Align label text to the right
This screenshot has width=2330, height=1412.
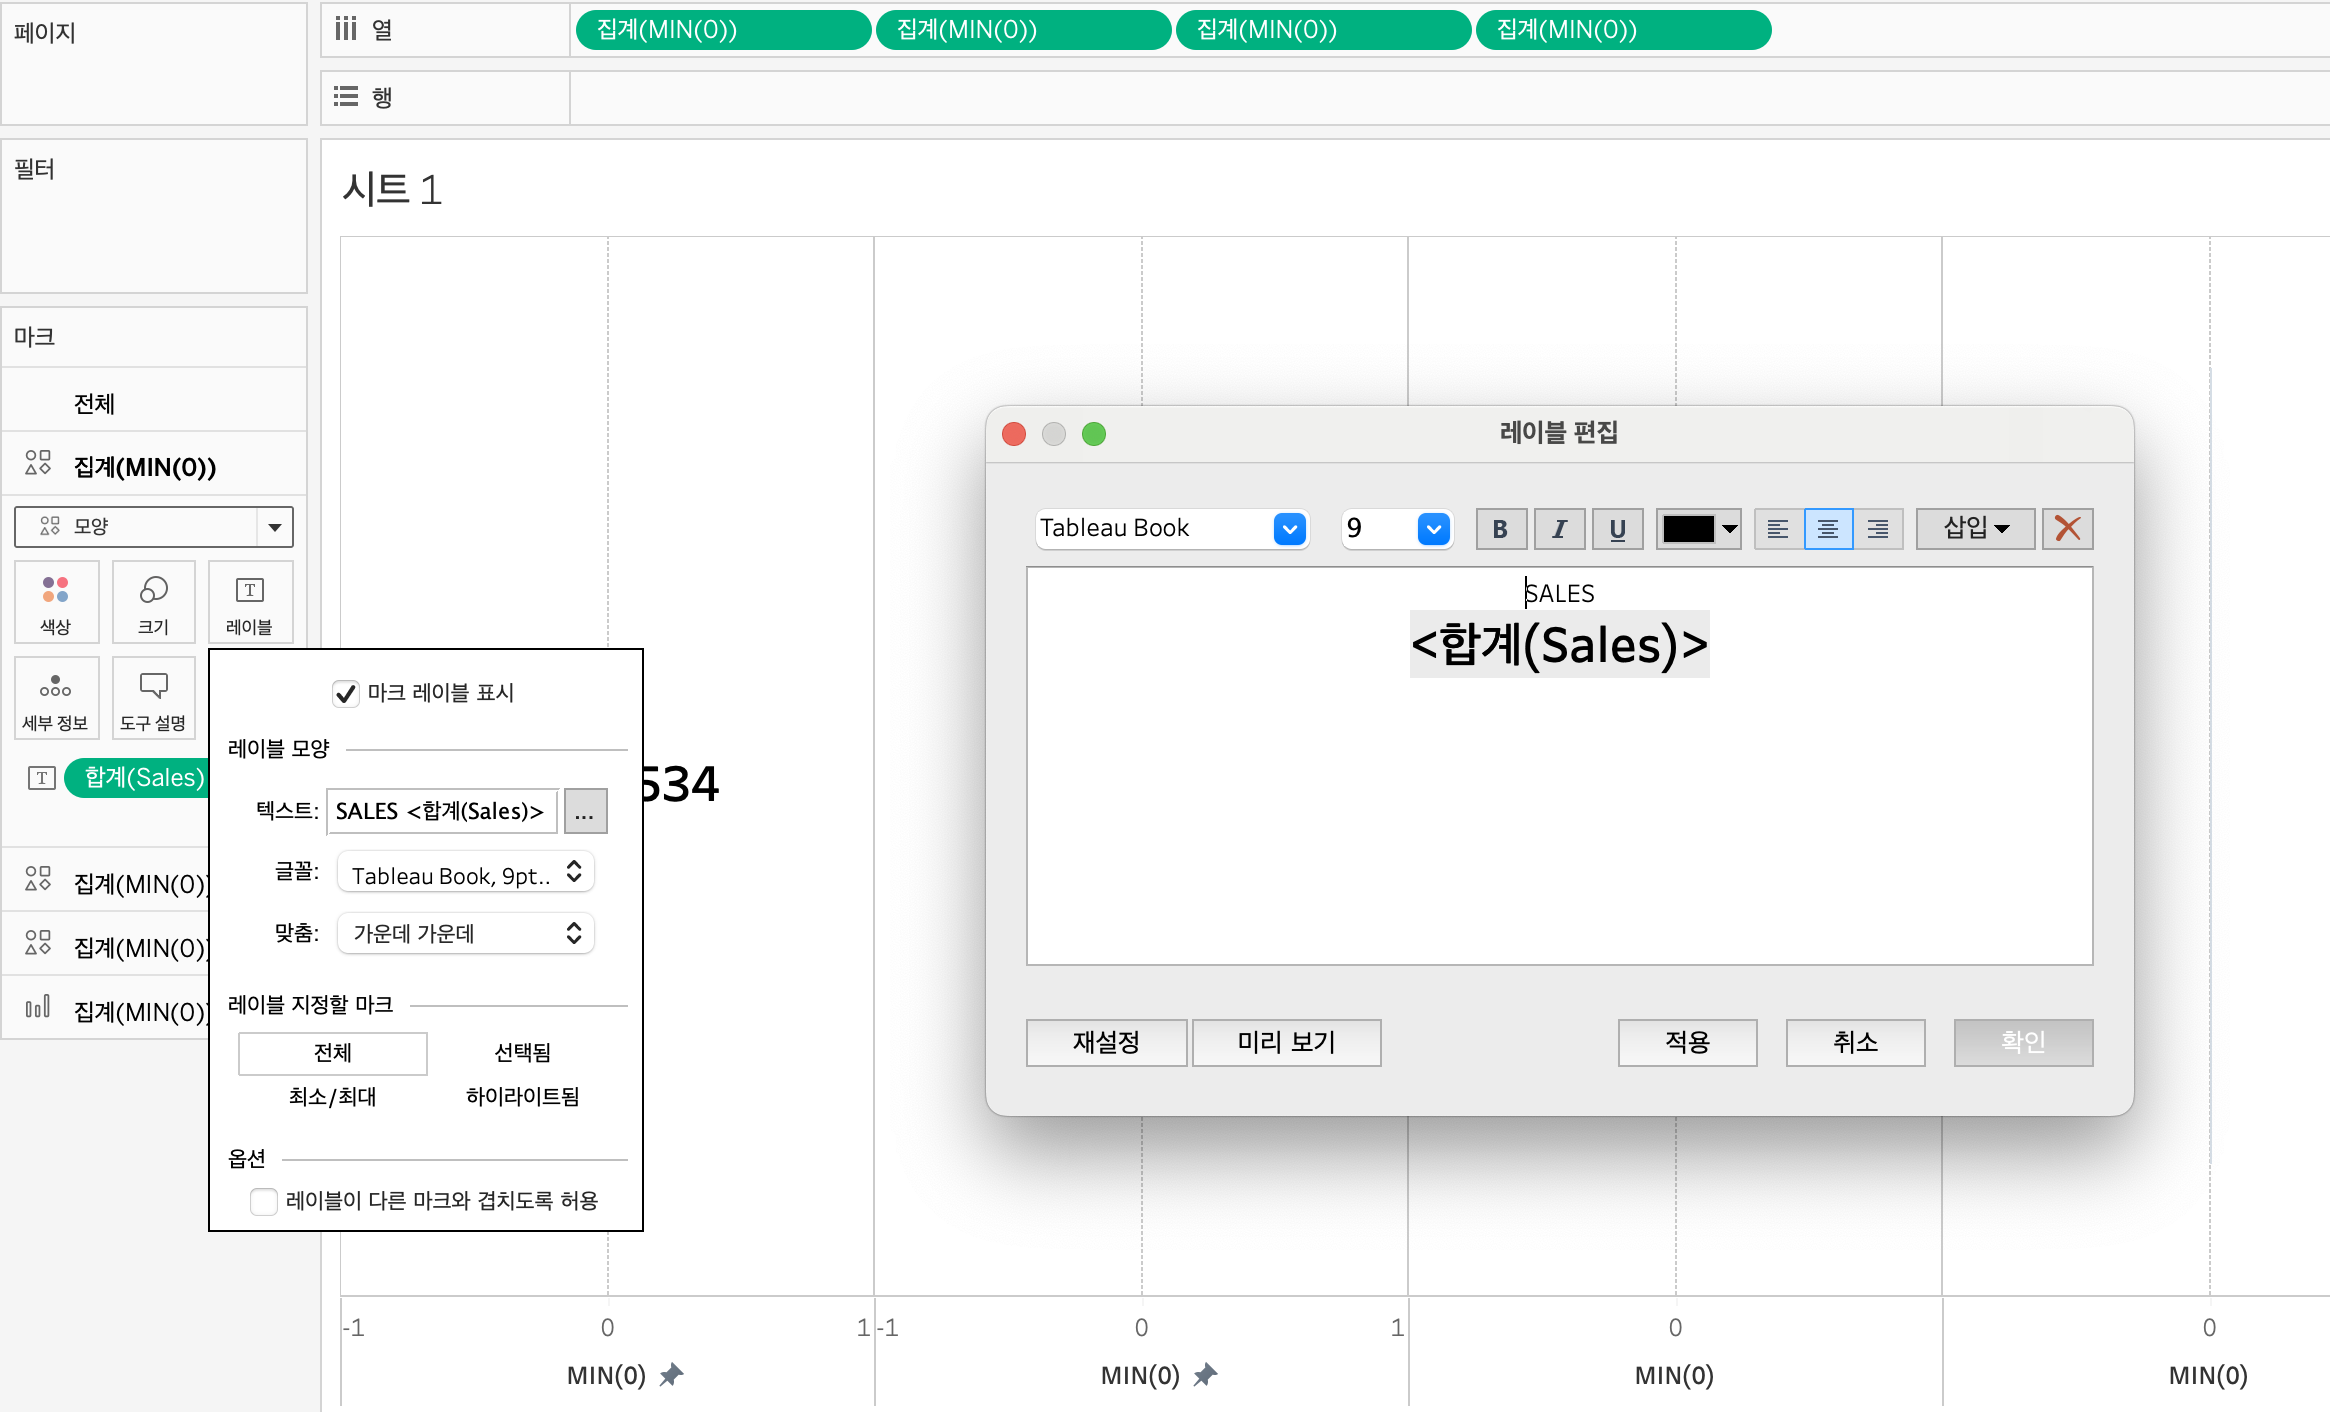tap(1878, 529)
